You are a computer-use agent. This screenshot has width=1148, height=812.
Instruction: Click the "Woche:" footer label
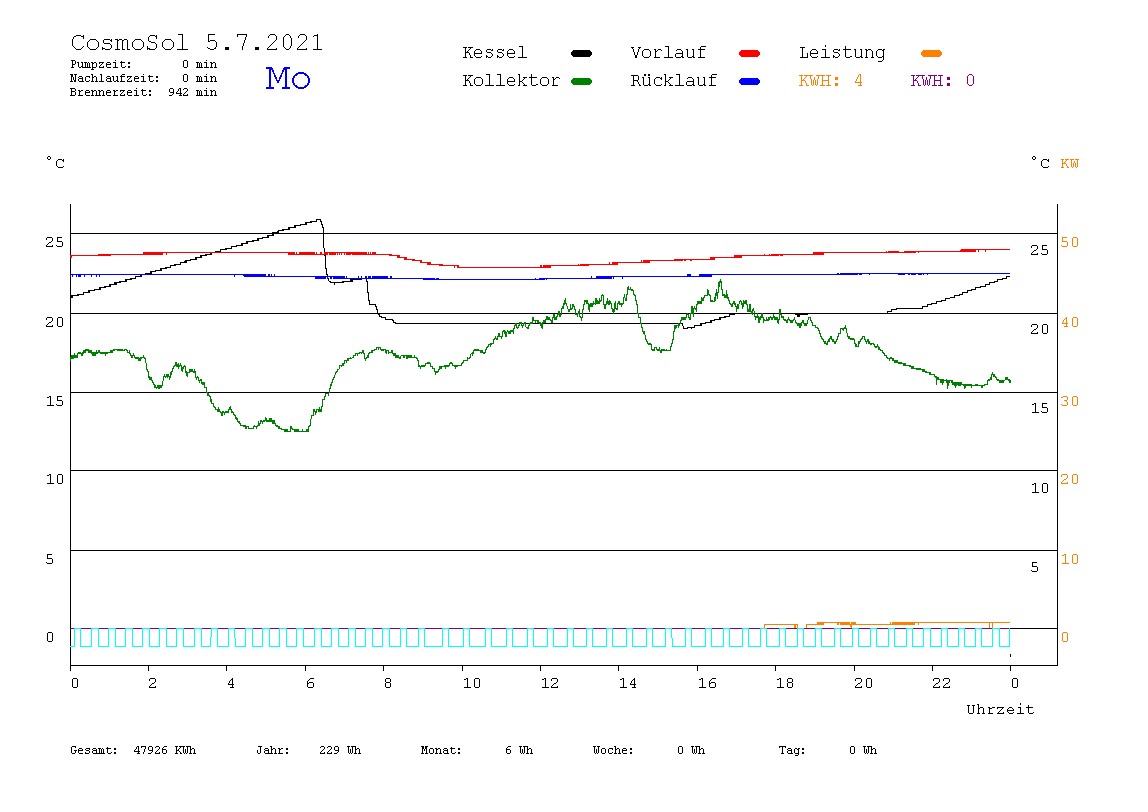click(x=613, y=750)
